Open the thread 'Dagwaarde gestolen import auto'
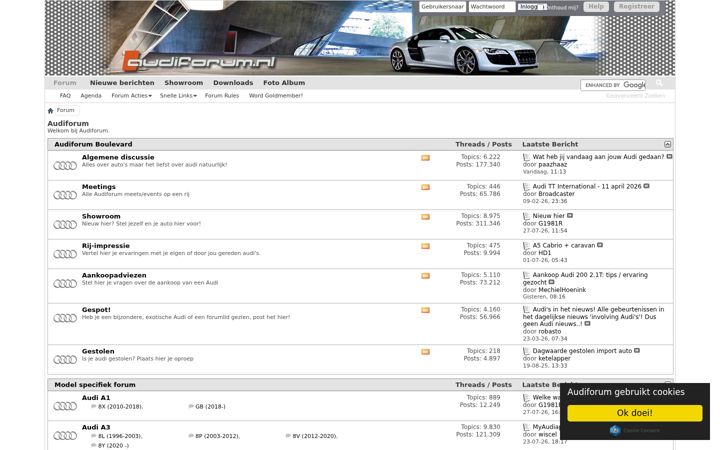720x450 pixels. pyautogui.click(x=582, y=351)
